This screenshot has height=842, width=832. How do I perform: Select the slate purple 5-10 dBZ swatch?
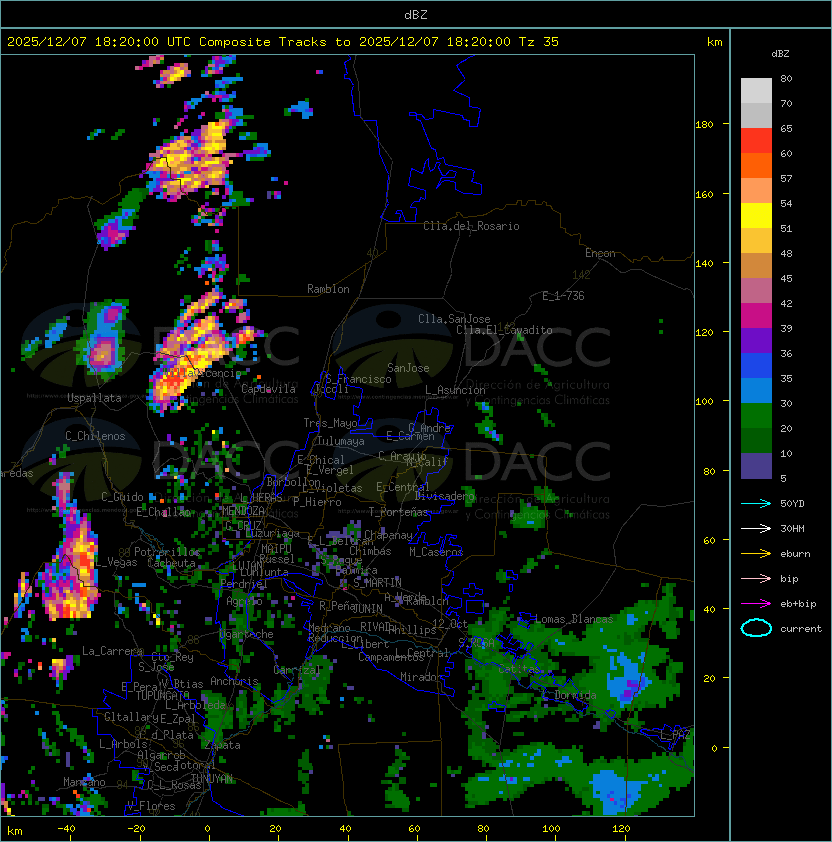tap(756, 466)
